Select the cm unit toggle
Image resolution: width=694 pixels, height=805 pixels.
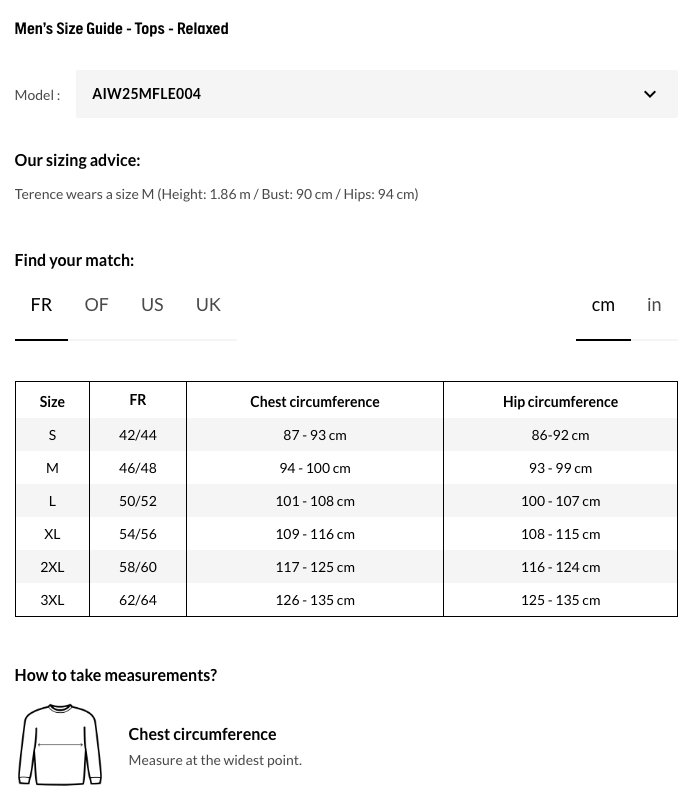[x=603, y=305]
